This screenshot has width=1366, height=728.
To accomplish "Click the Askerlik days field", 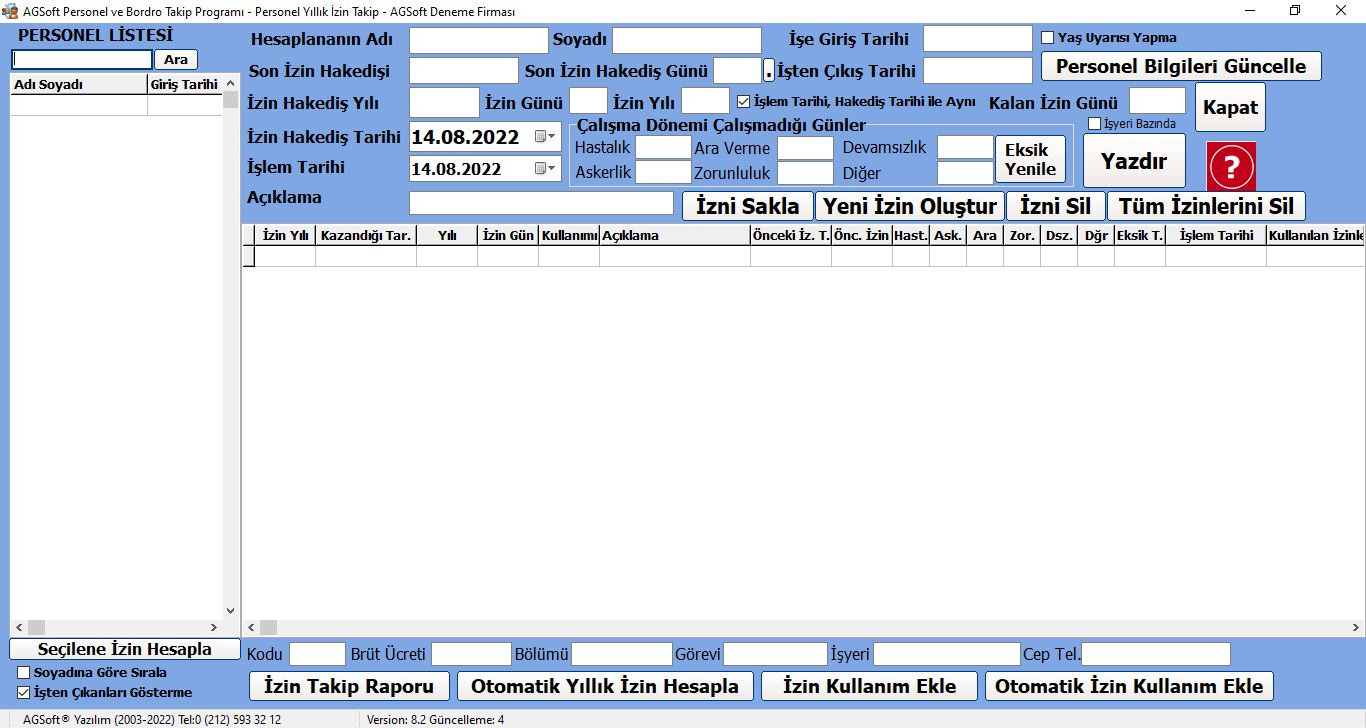I will coord(663,173).
